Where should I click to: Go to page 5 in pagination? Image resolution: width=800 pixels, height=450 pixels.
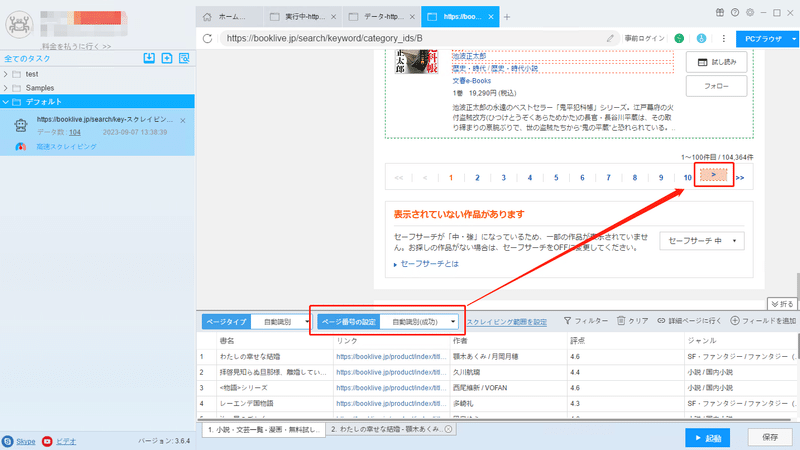click(x=556, y=178)
